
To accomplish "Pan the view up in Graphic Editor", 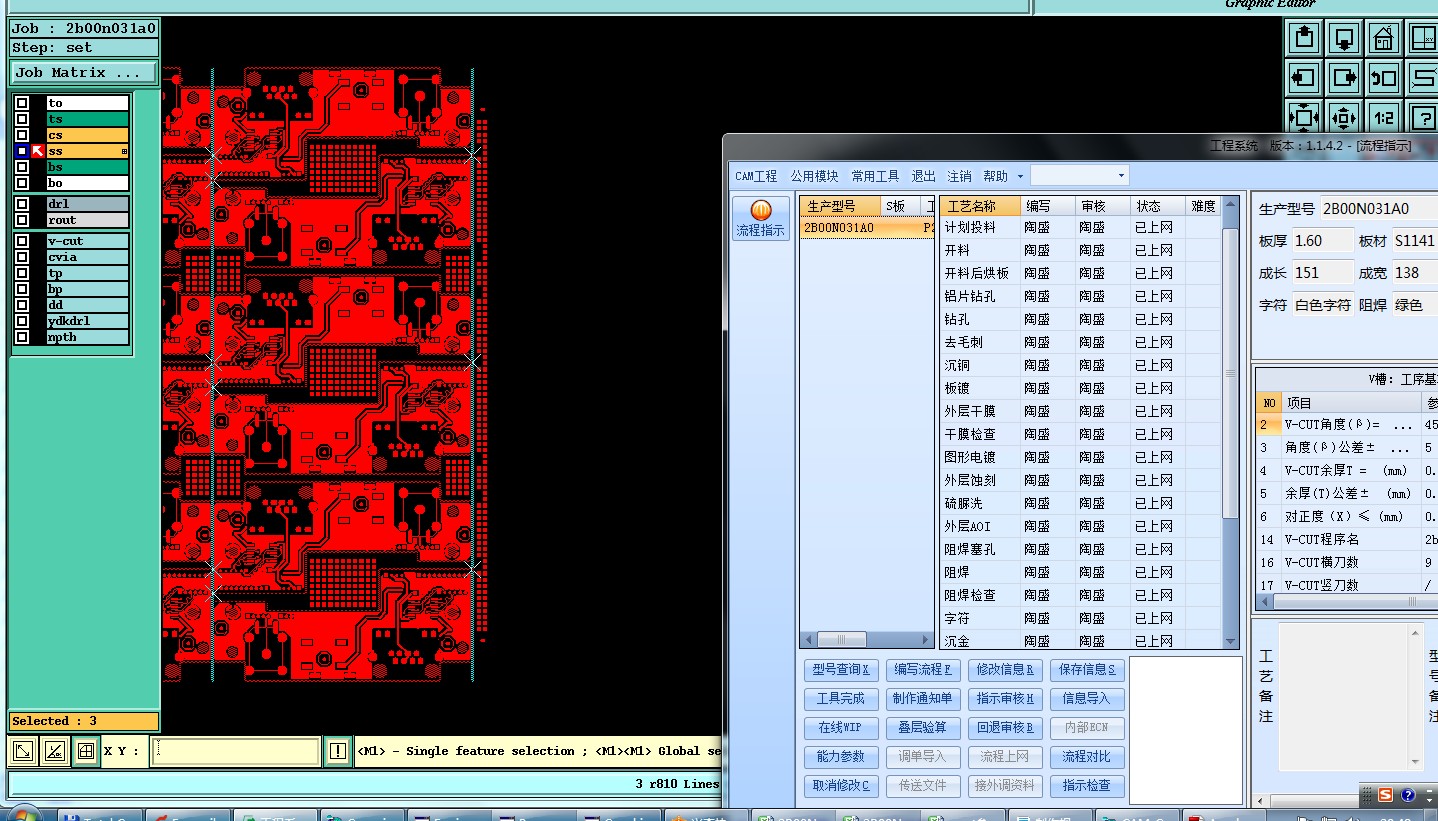I will click(1304, 39).
